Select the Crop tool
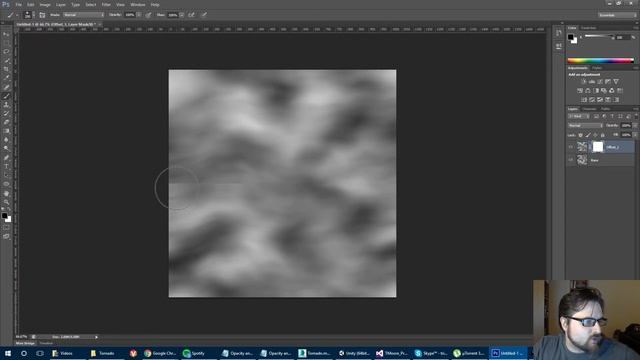The width and height of the screenshot is (640, 360). (7, 69)
